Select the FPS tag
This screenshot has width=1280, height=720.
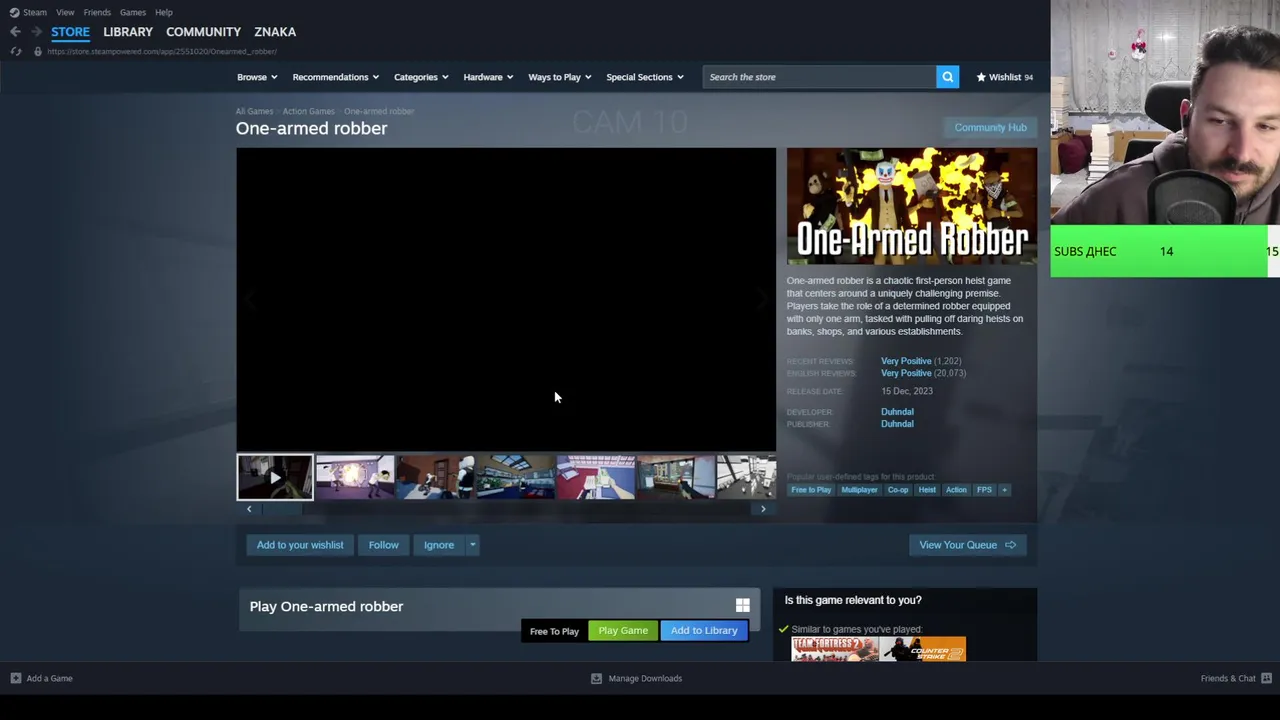(x=984, y=490)
